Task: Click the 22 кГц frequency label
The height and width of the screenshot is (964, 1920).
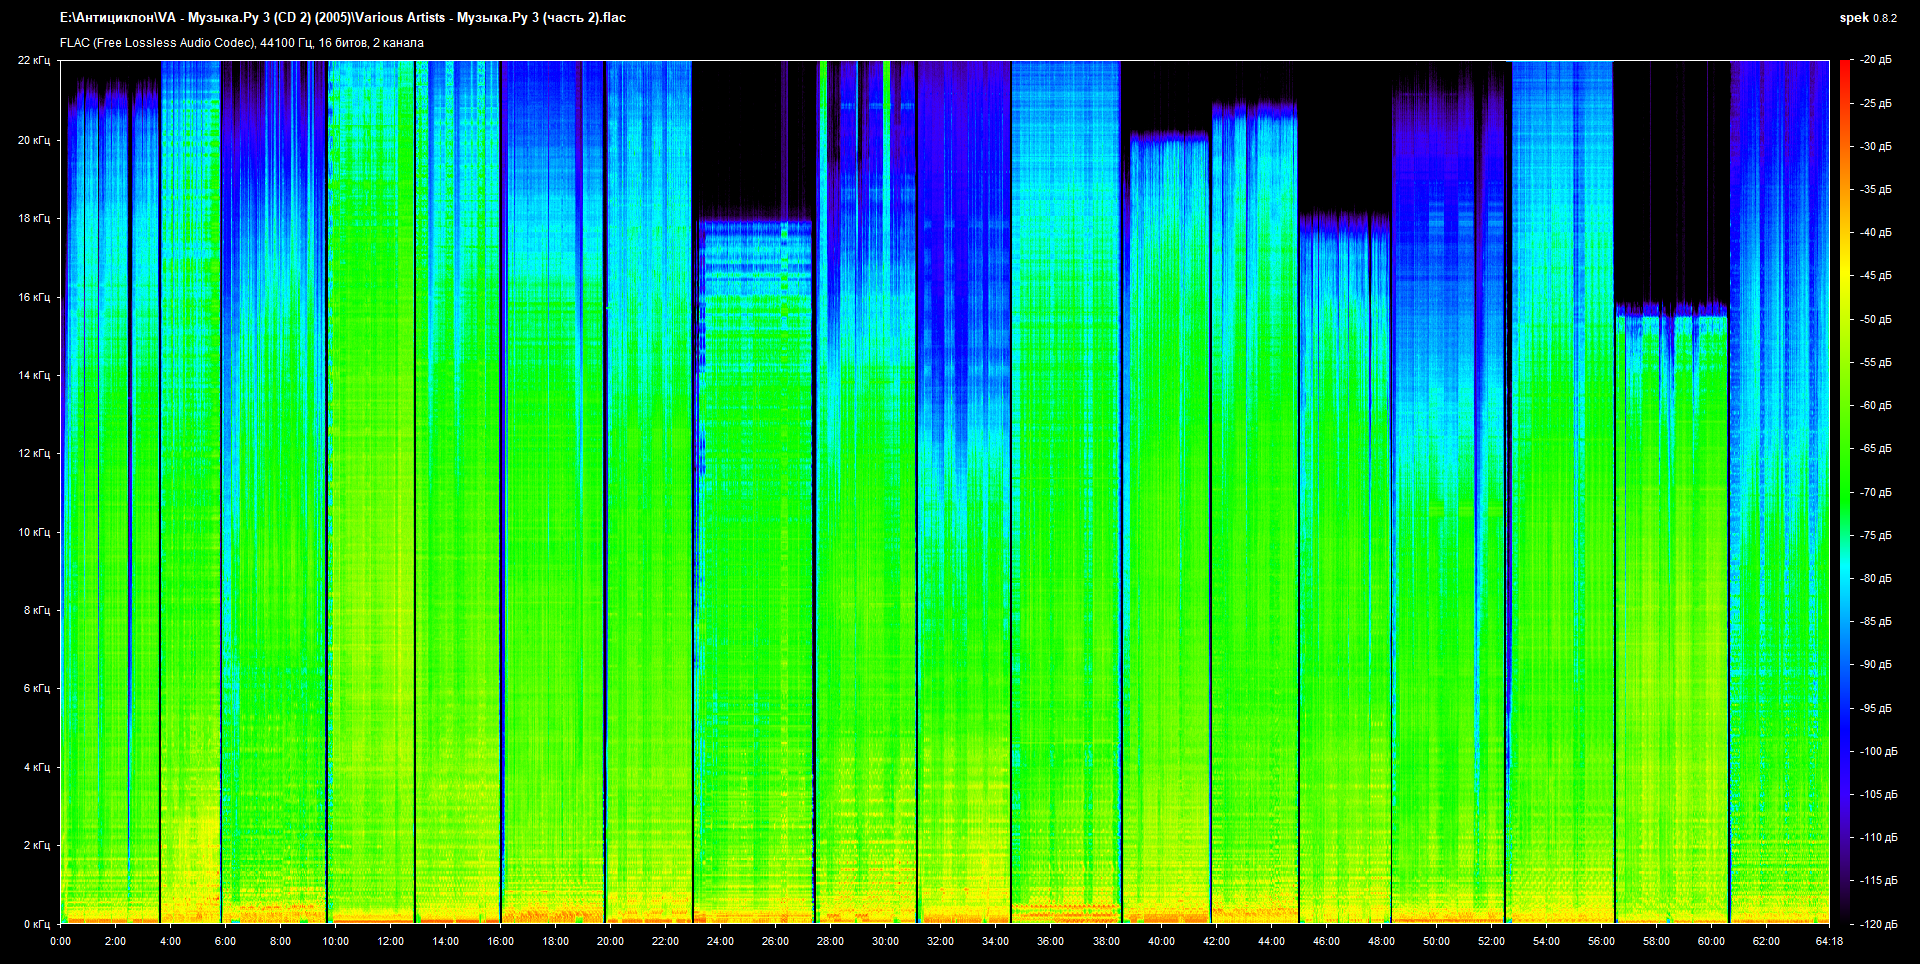Action: coord(34,61)
